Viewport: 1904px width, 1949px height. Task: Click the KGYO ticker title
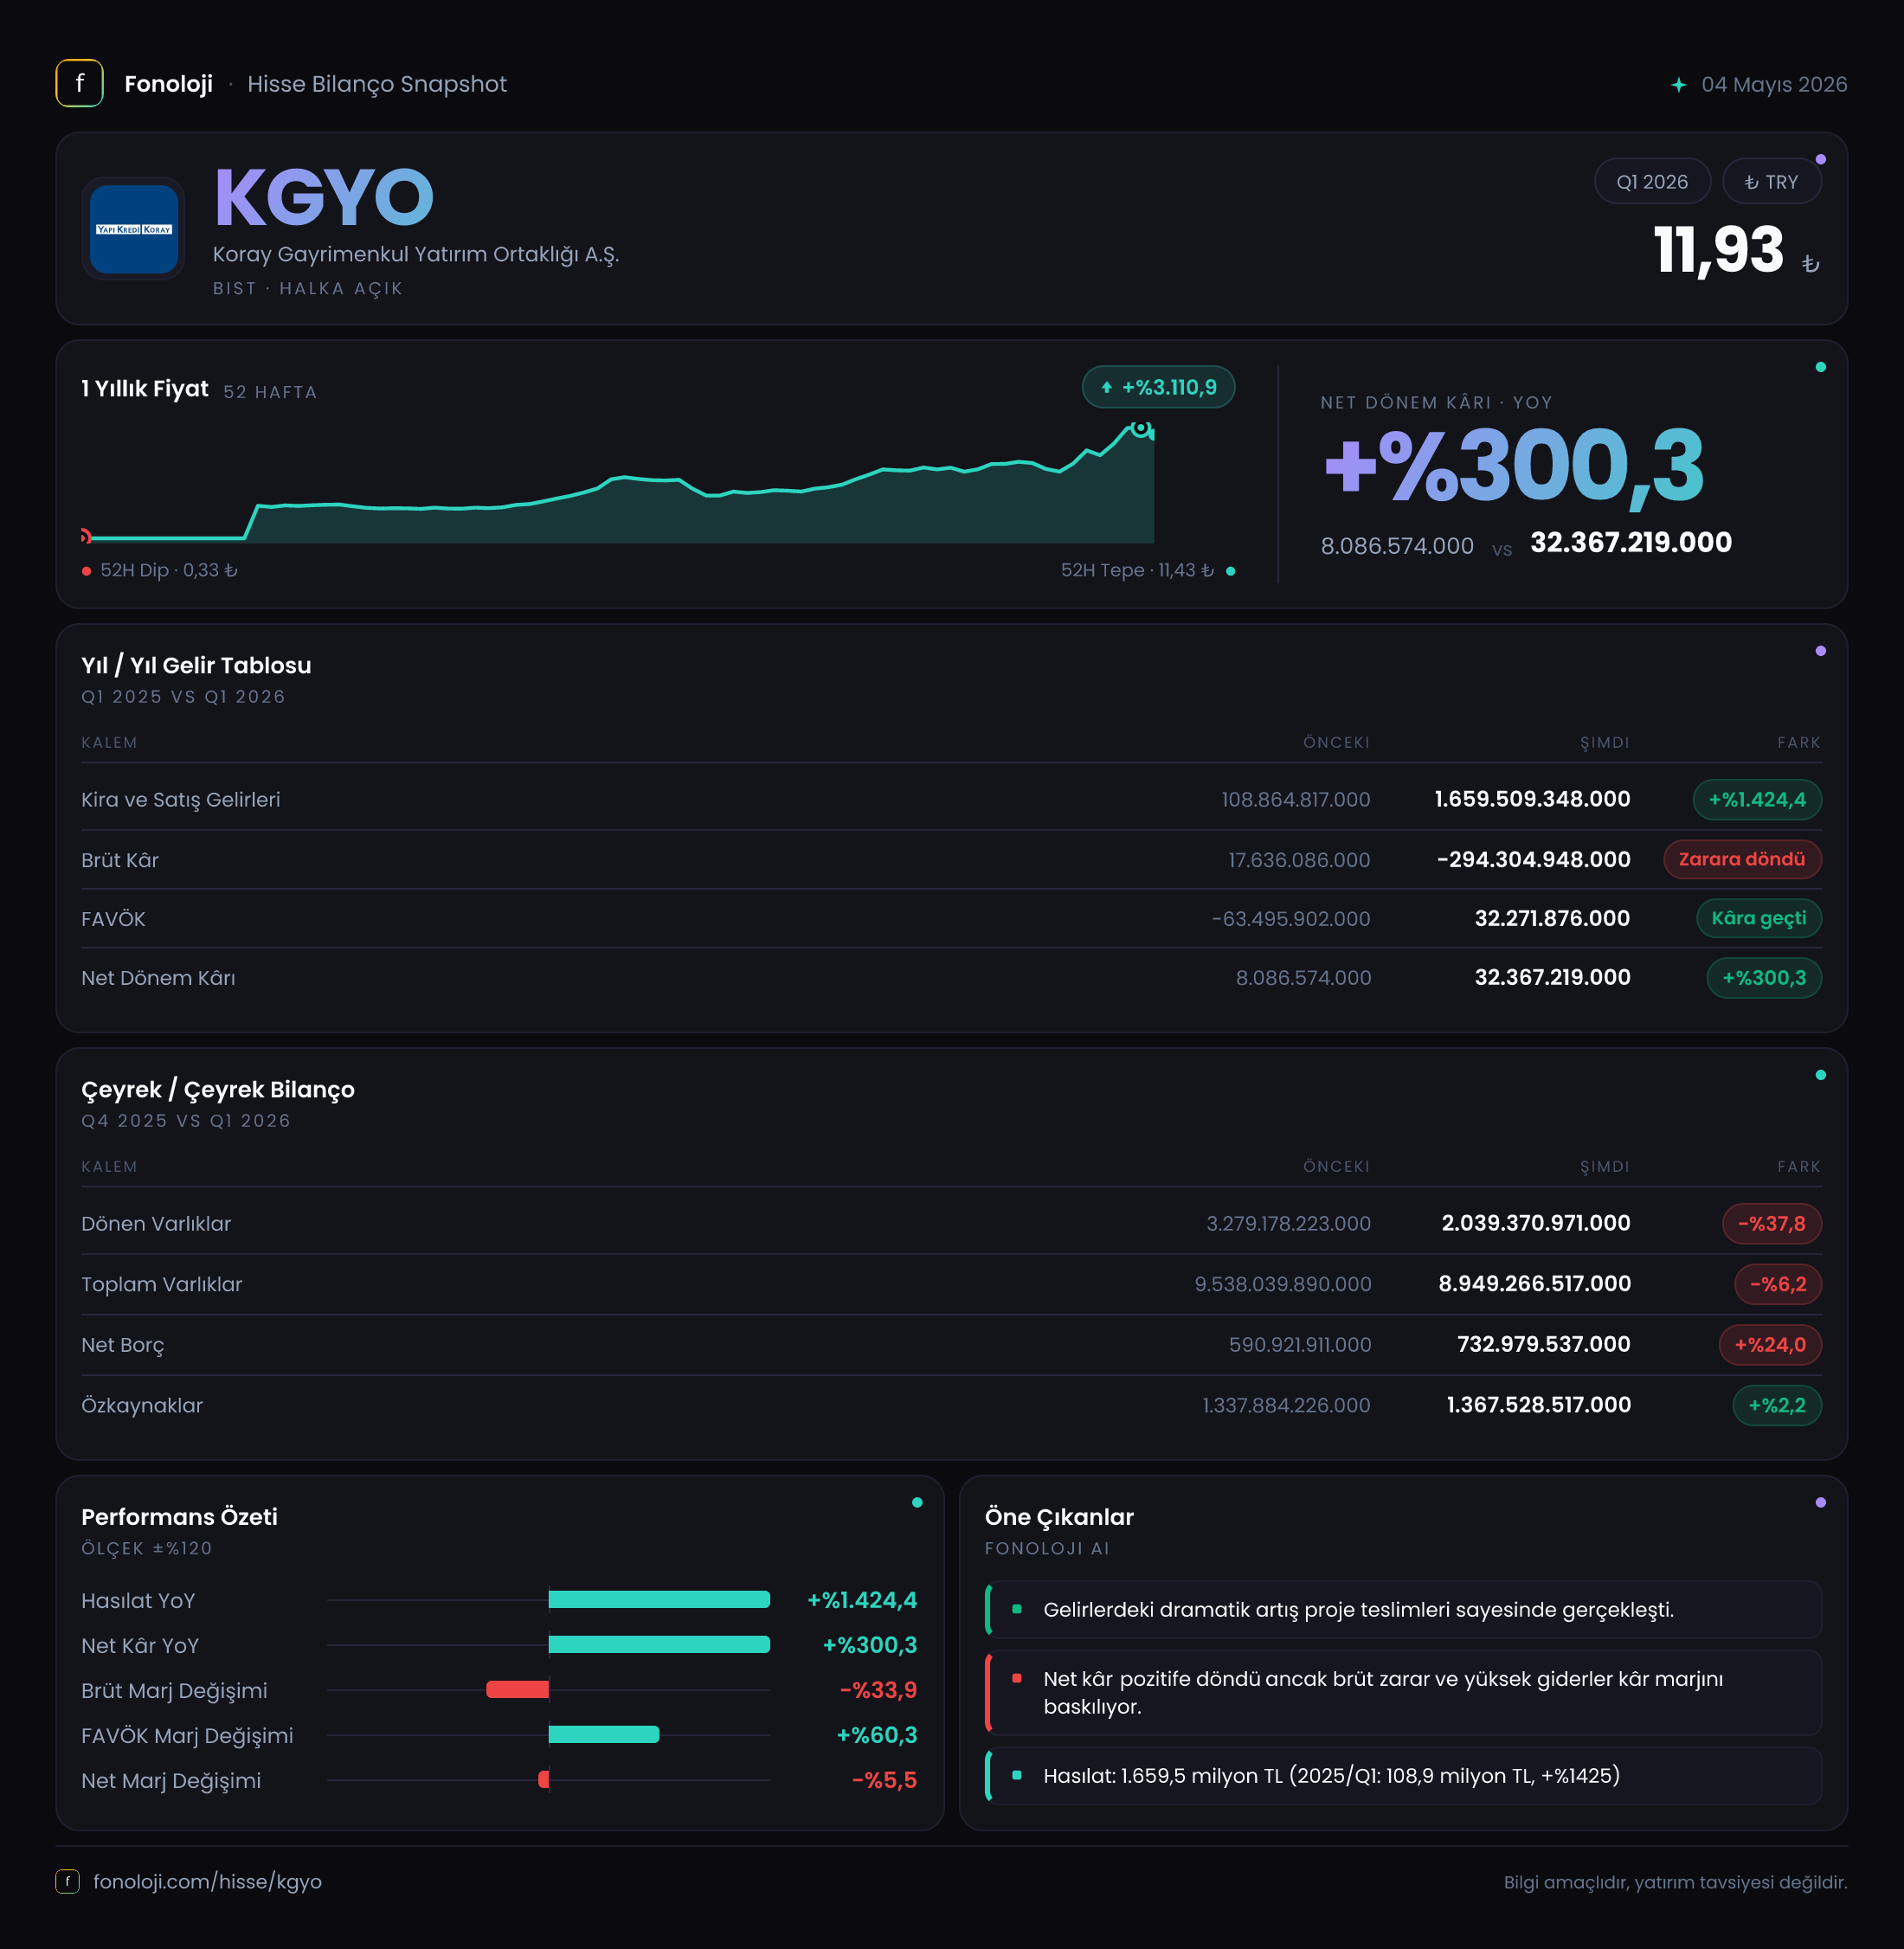pos(324,197)
